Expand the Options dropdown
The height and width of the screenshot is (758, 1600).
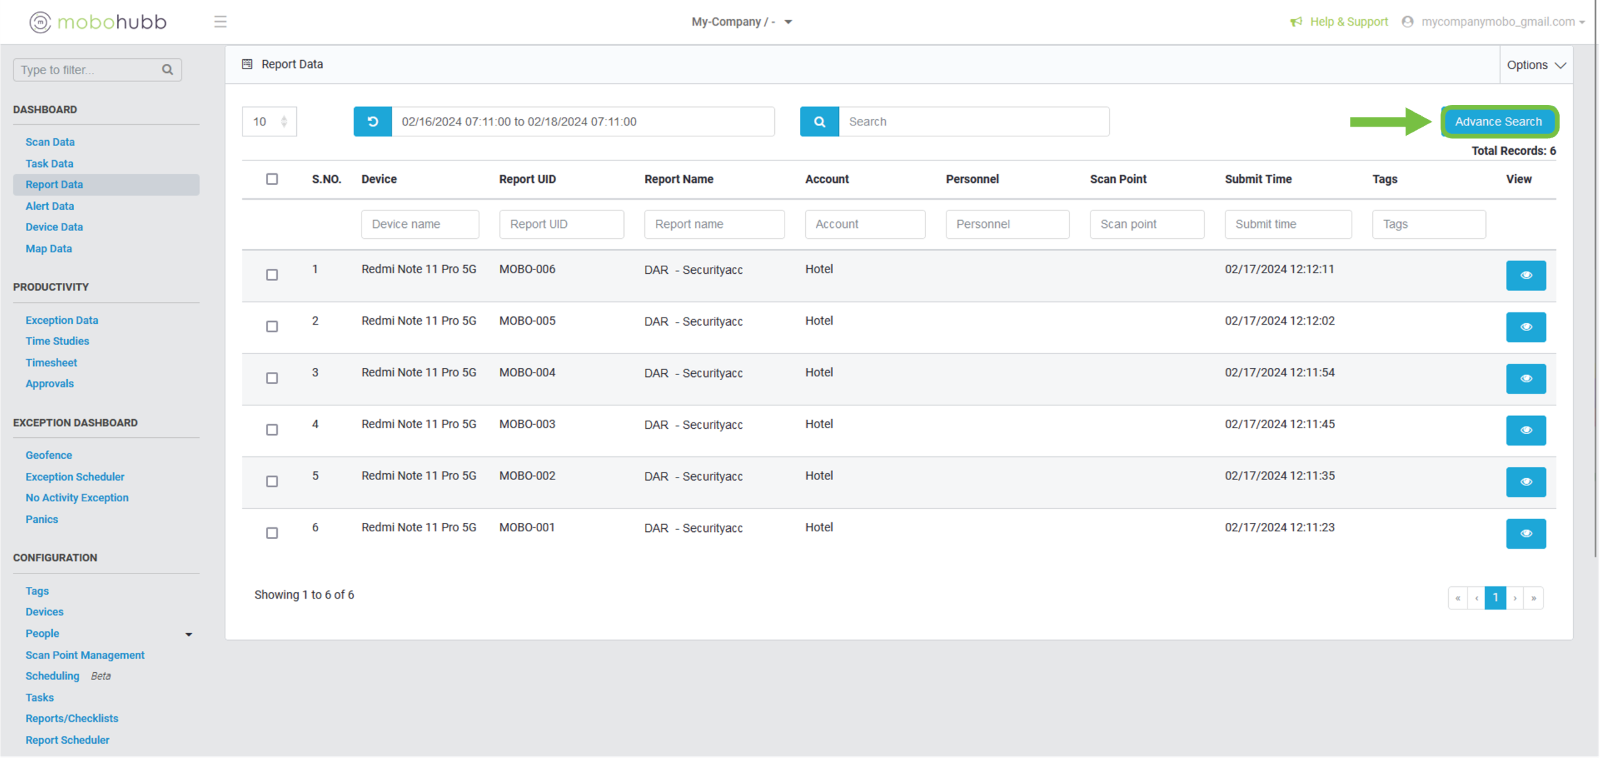[x=1535, y=65]
